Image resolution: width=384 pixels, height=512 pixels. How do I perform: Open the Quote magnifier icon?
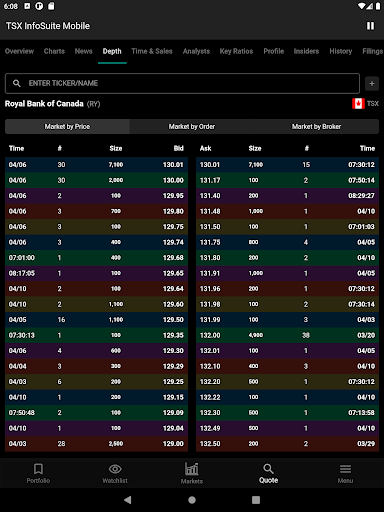pyautogui.click(x=268, y=469)
